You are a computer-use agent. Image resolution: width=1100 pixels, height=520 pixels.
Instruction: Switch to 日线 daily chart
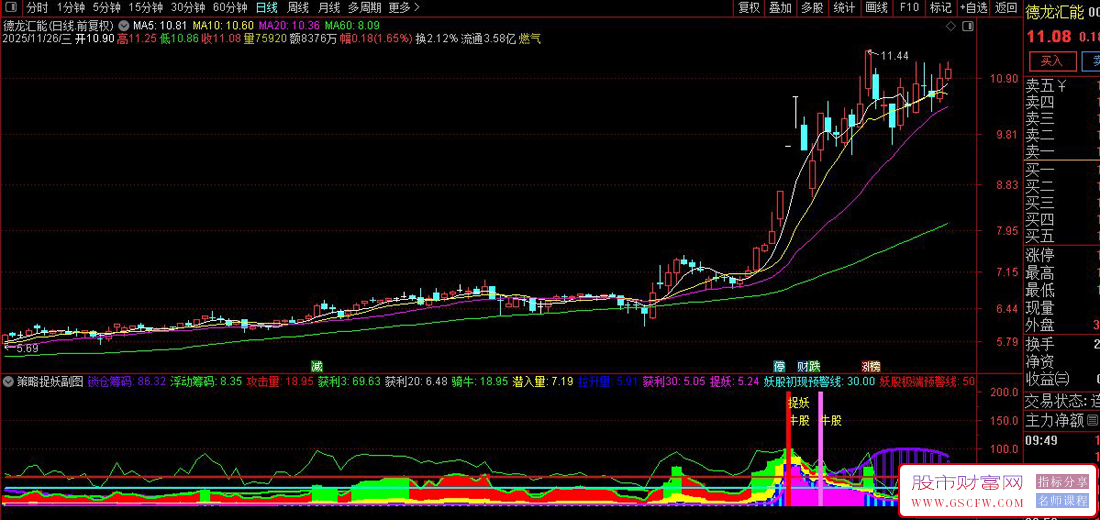click(x=267, y=8)
